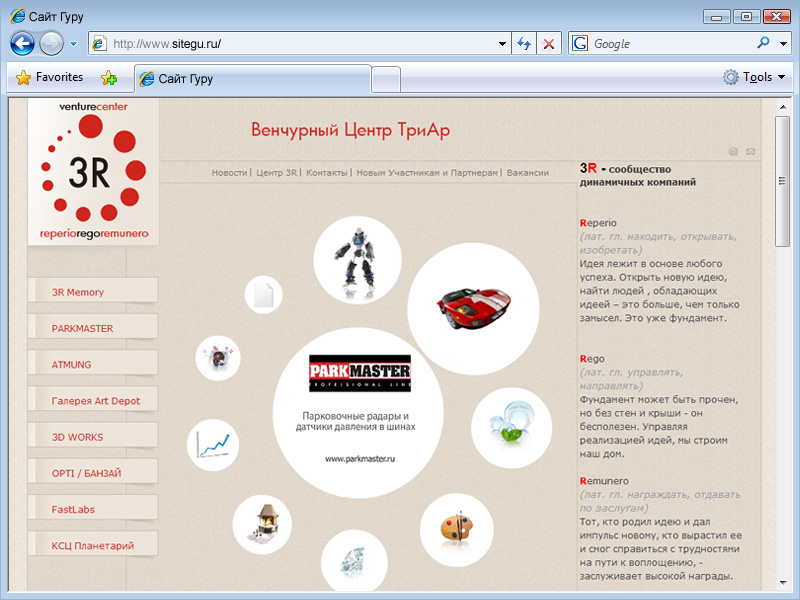This screenshot has height=600, width=800.
Task: Click the scrollbar down arrow
Action: [x=783, y=583]
